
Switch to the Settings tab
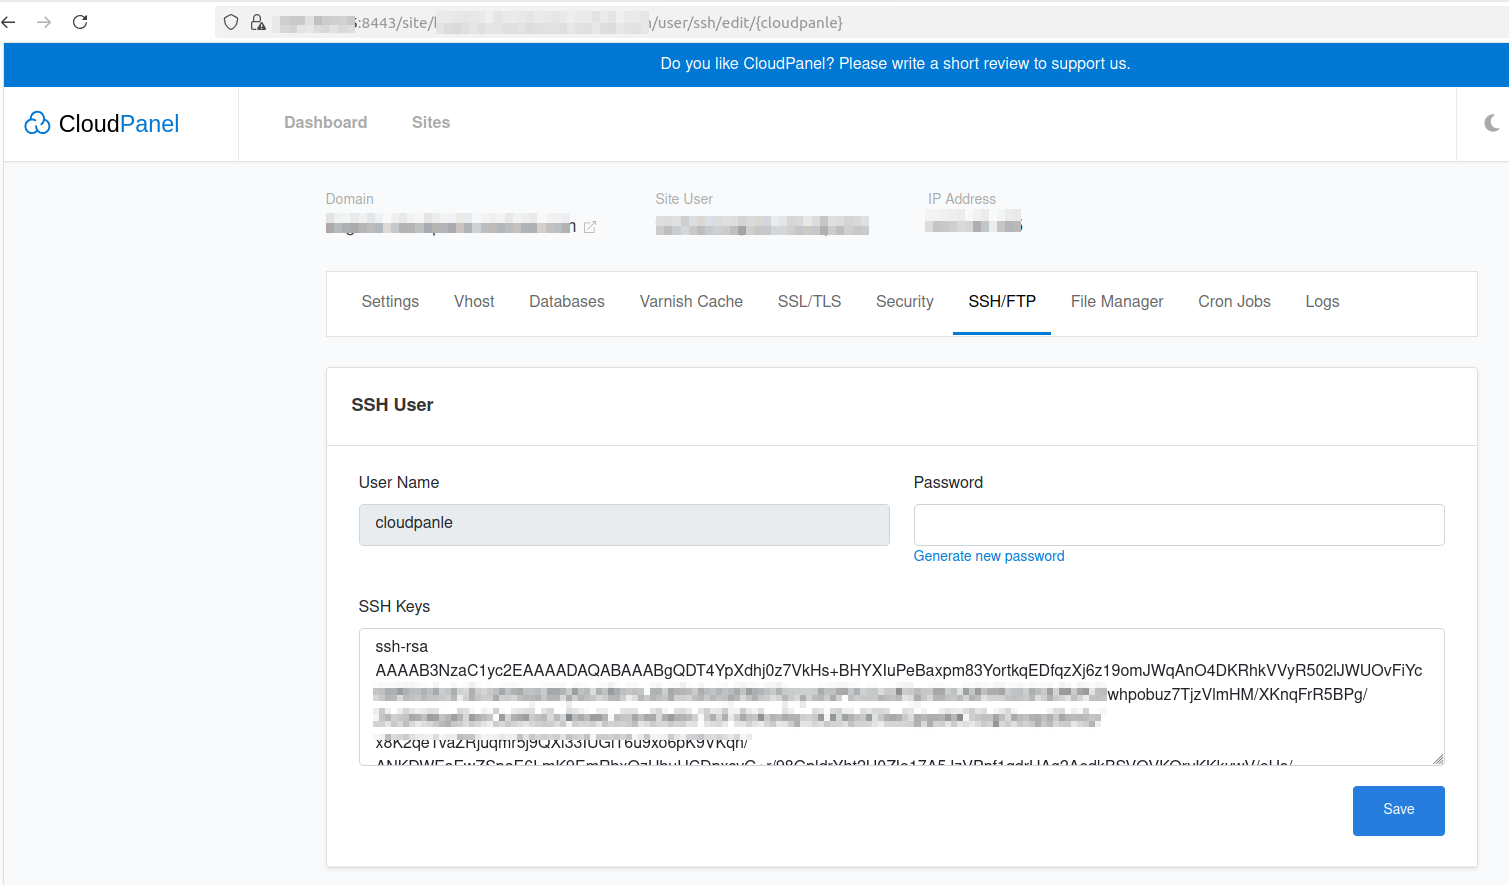(x=390, y=301)
